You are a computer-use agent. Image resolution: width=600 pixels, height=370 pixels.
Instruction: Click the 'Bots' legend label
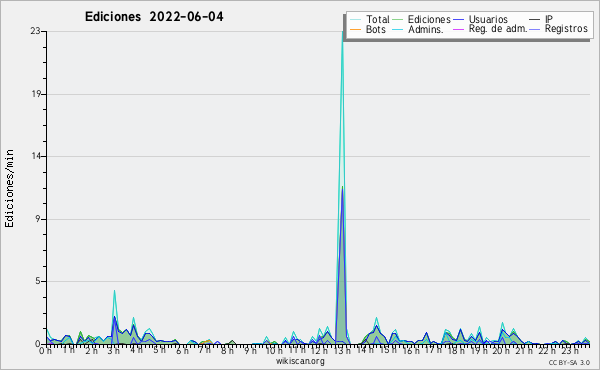tap(375, 29)
